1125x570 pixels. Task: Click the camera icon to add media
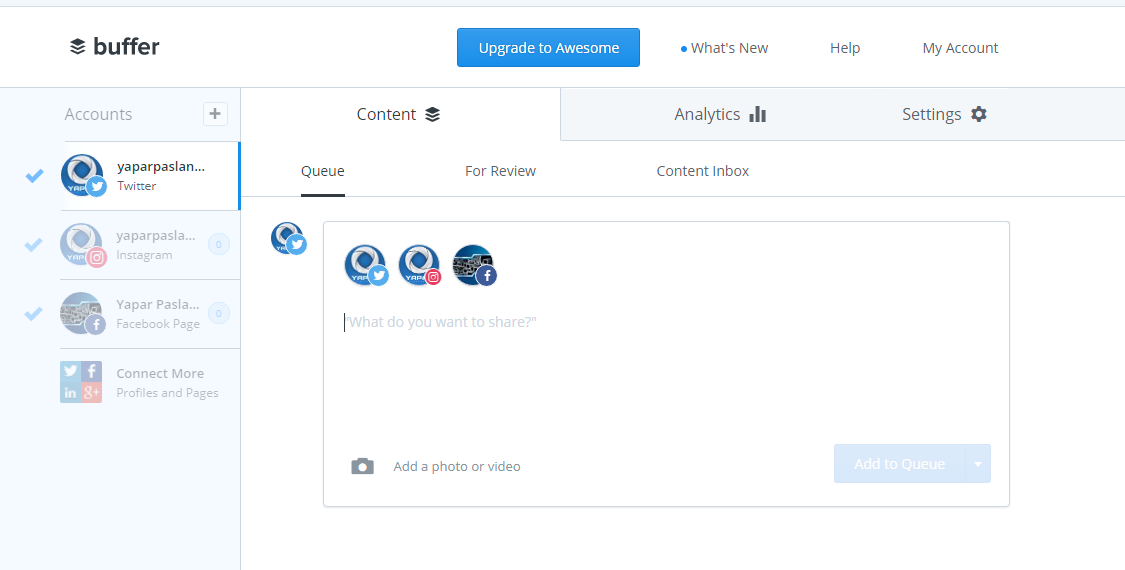362,466
